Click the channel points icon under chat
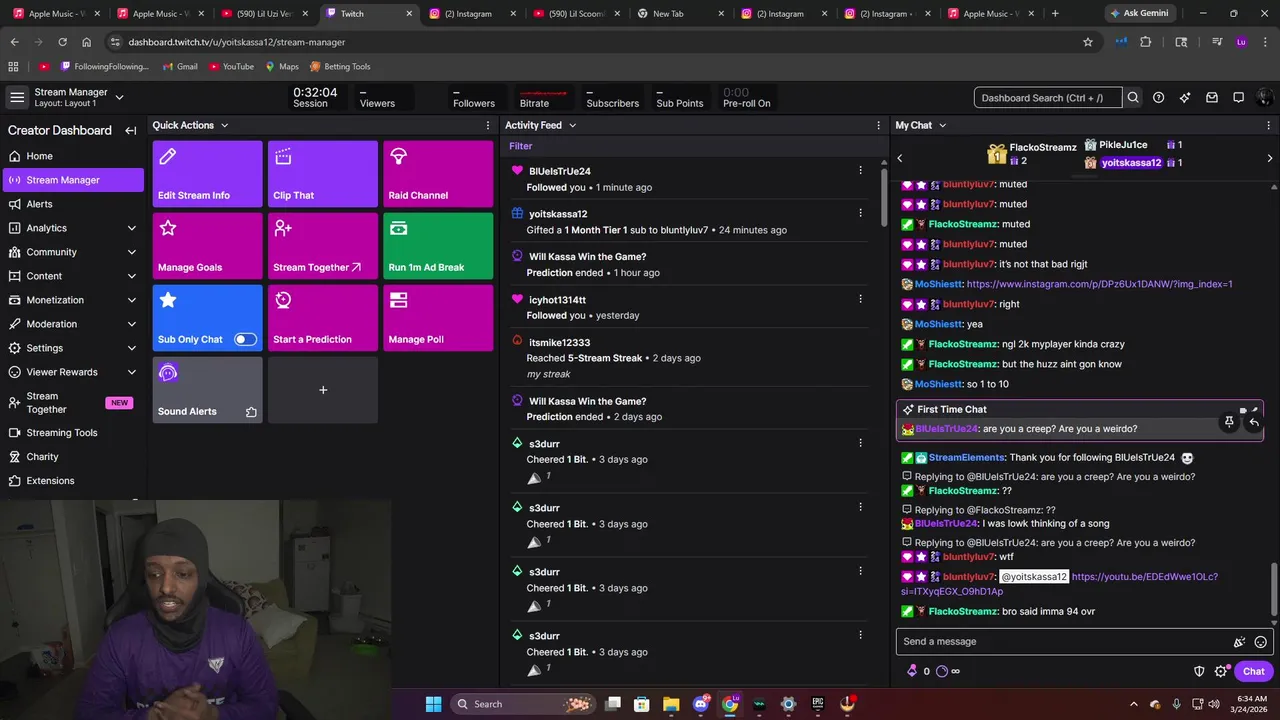The image size is (1280, 720). coord(942,671)
